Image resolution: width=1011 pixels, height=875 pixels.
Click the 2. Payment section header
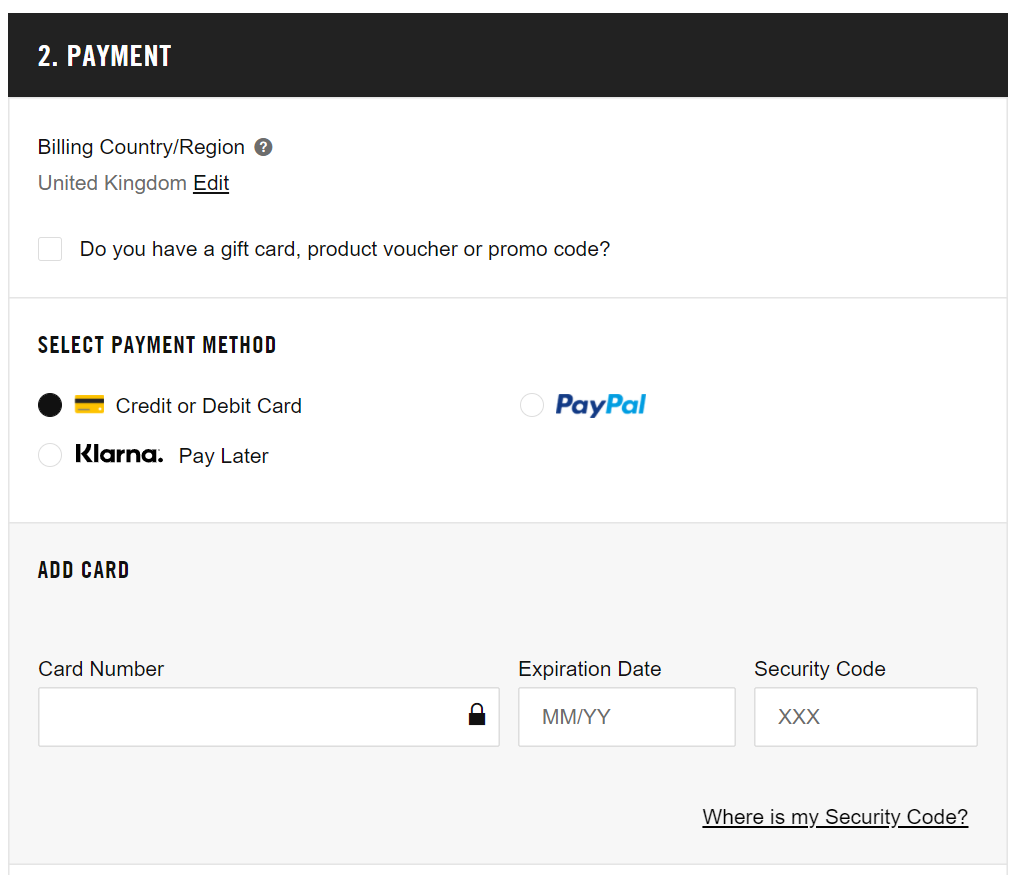click(x=105, y=56)
